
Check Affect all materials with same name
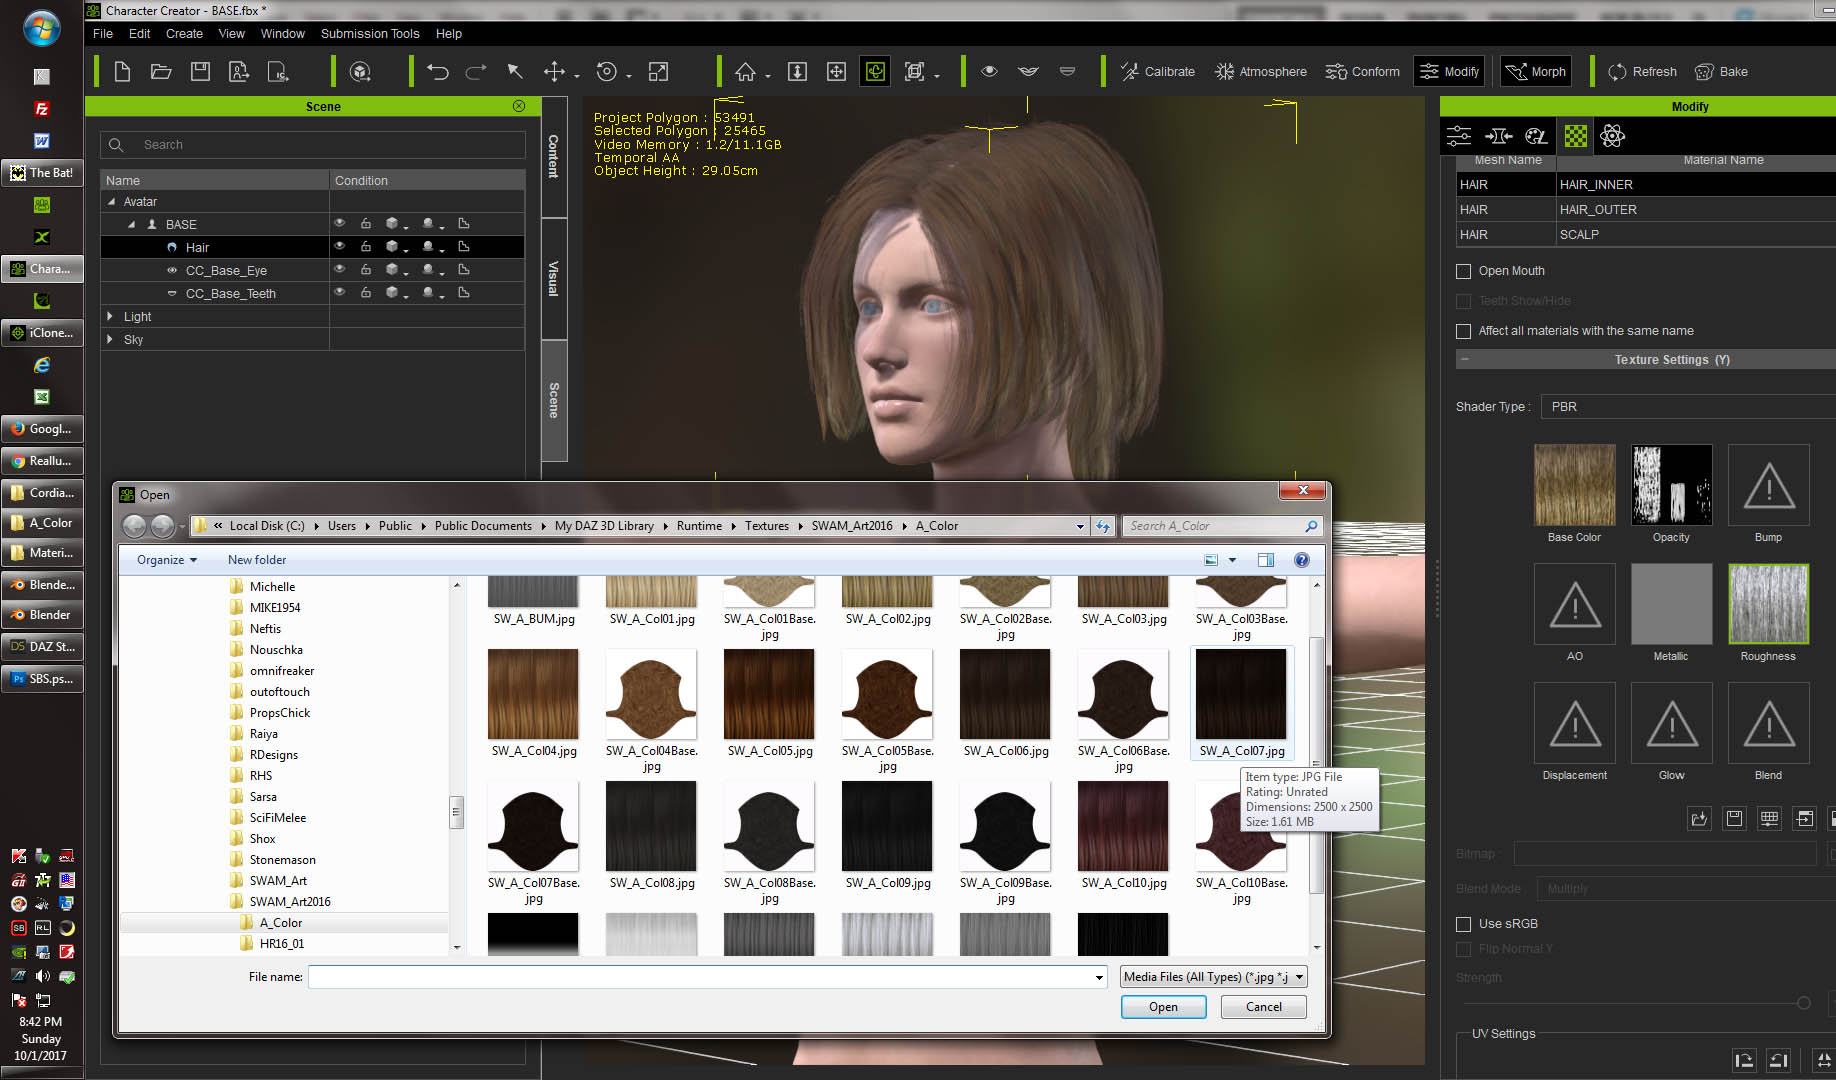(1464, 331)
